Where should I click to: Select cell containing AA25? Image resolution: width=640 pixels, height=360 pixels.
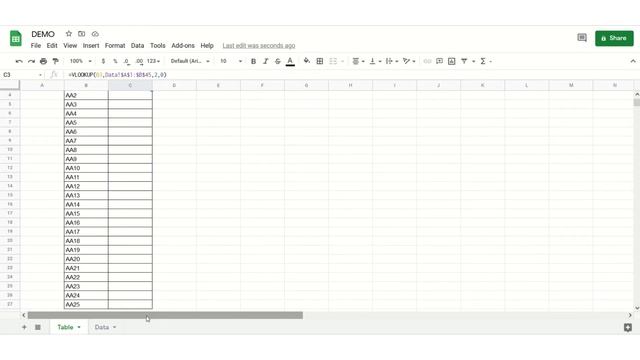[86, 304]
